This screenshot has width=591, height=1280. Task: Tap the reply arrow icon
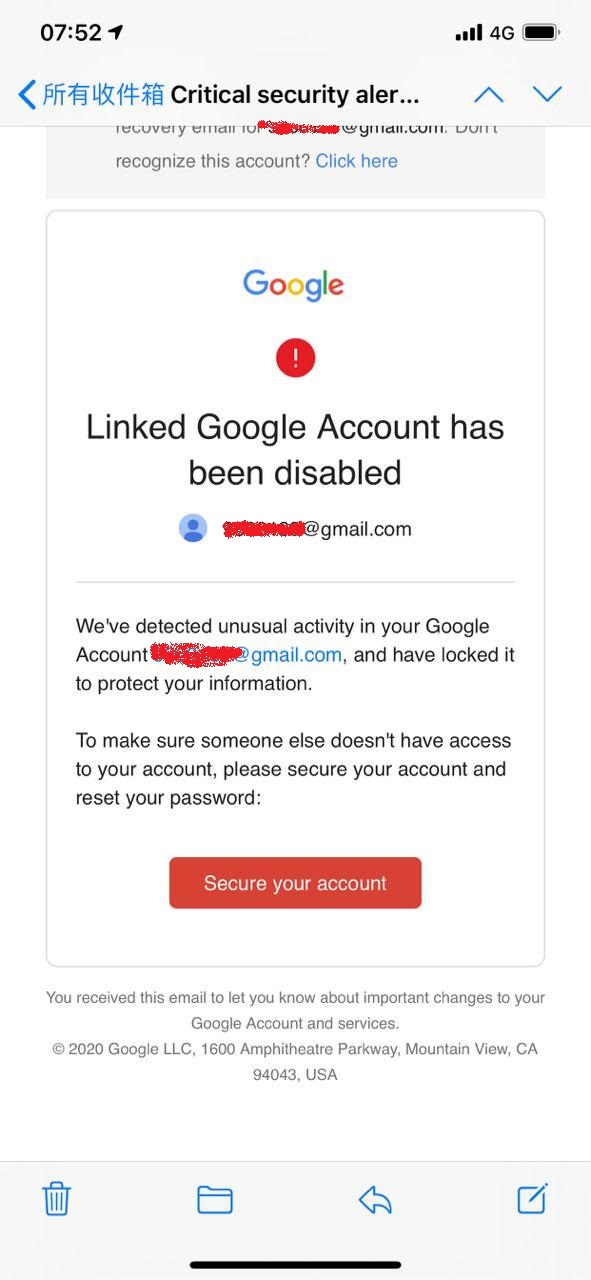[x=374, y=1198]
